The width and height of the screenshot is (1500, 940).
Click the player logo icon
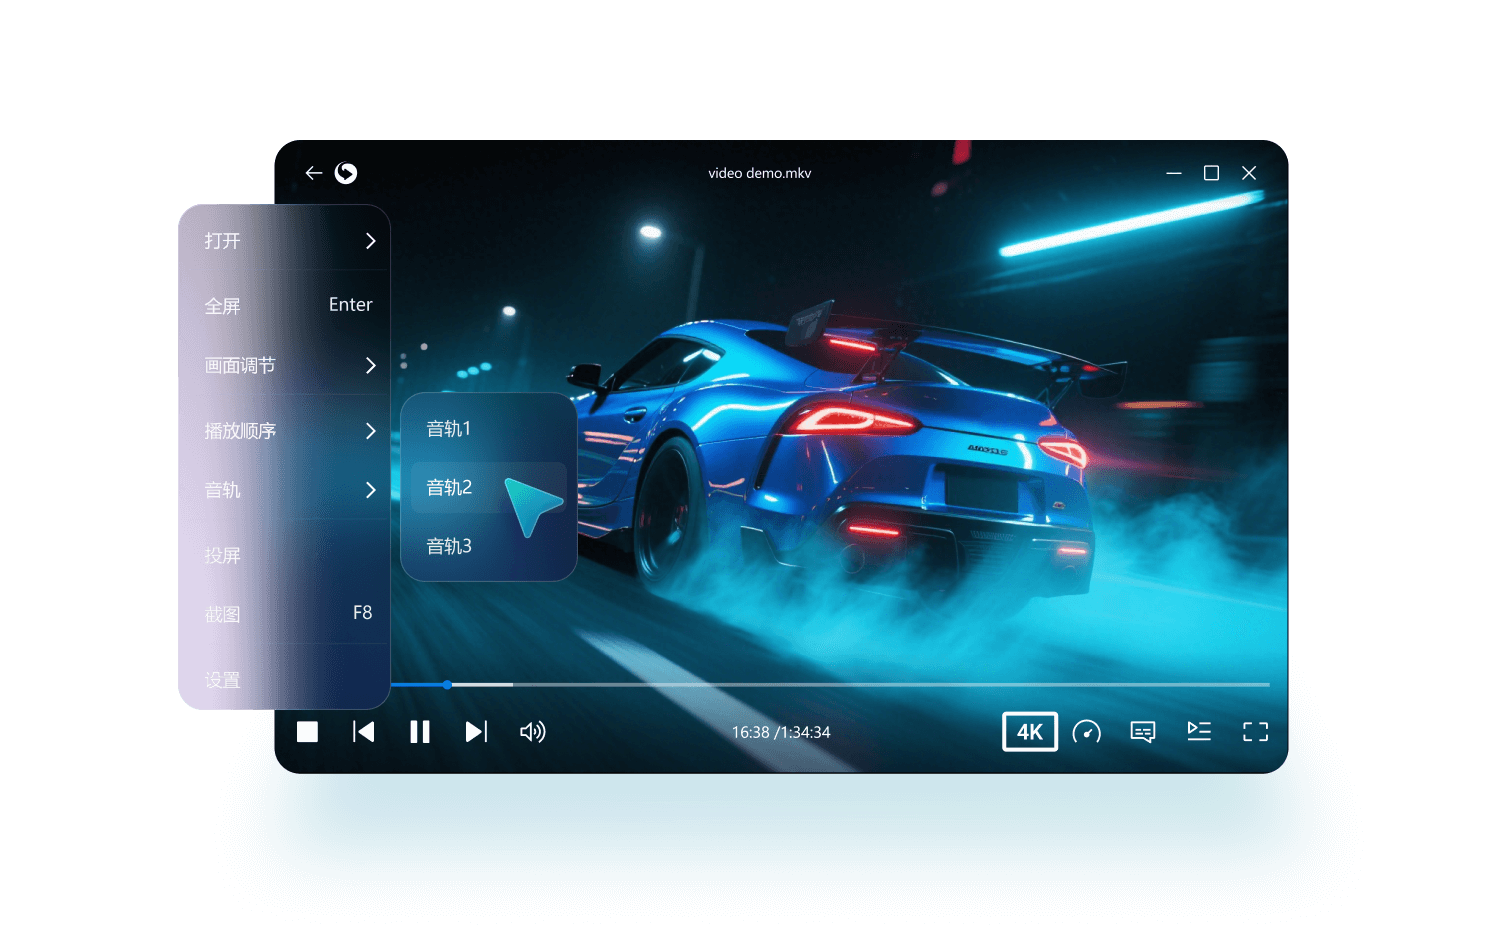coord(346,173)
